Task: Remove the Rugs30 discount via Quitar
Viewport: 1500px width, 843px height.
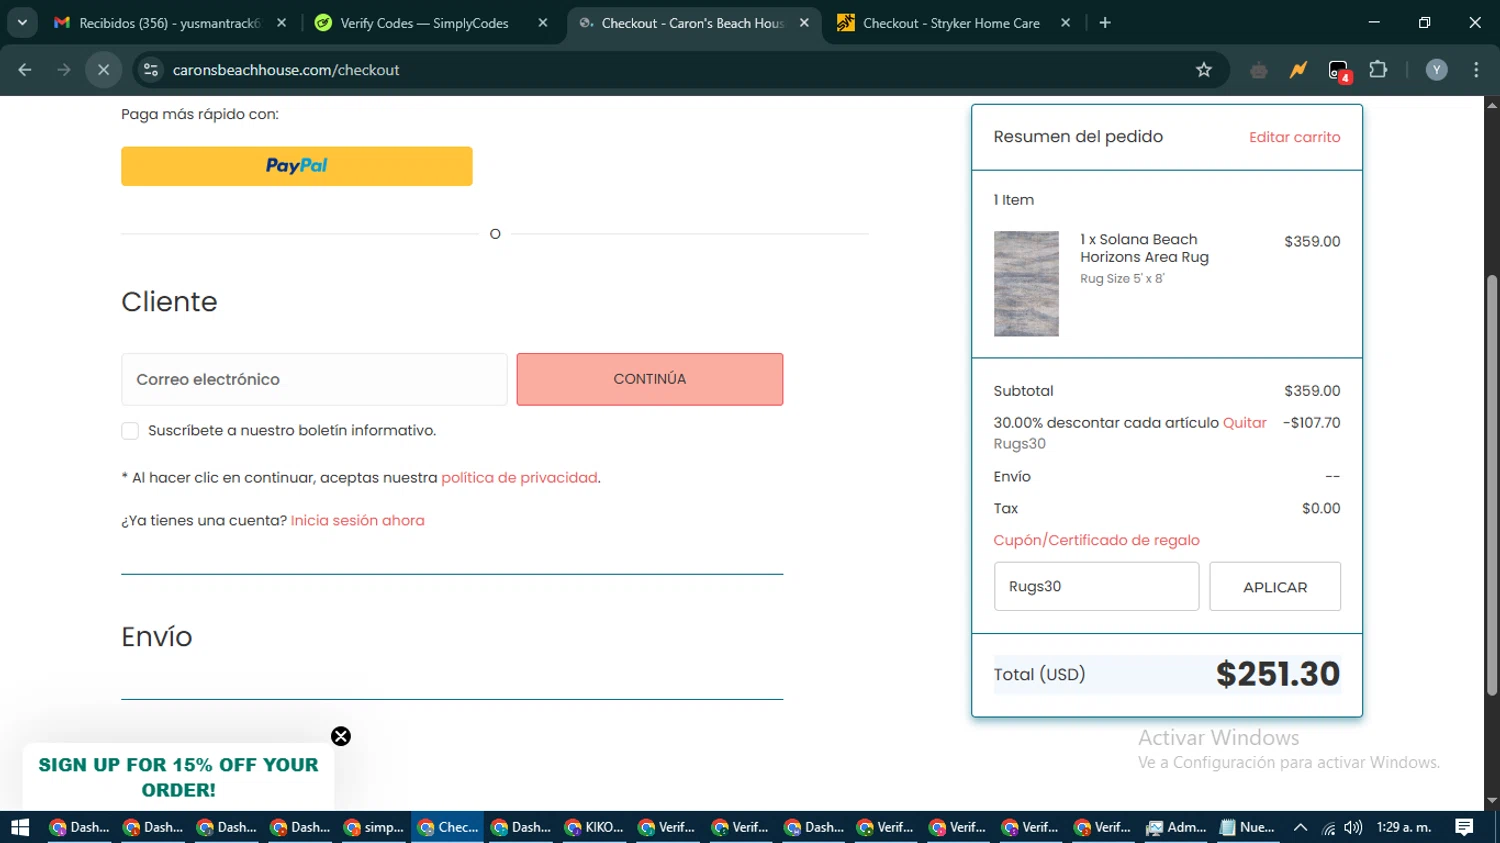Action: pos(1245,423)
